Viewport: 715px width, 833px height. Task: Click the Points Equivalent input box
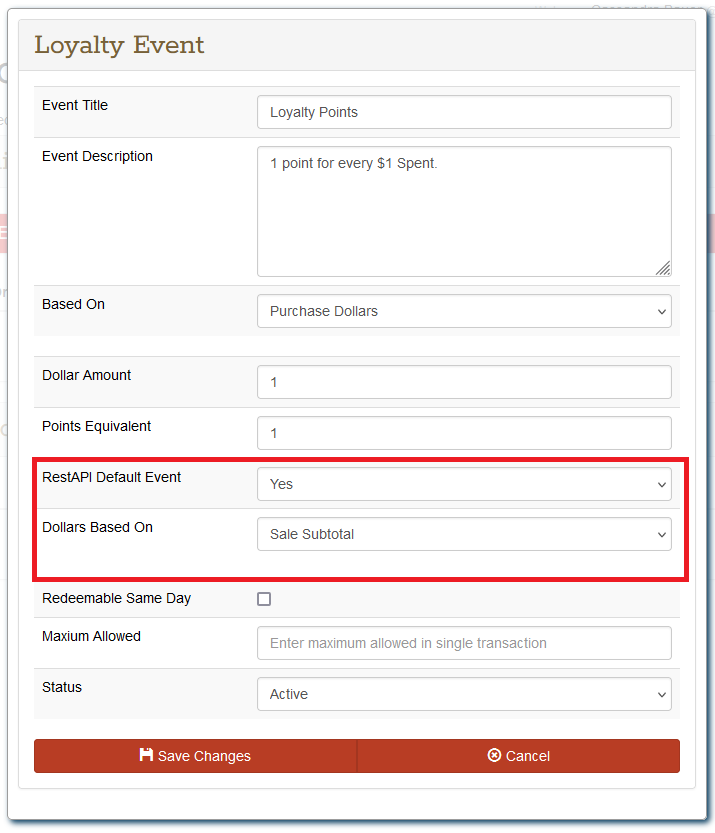tap(464, 433)
